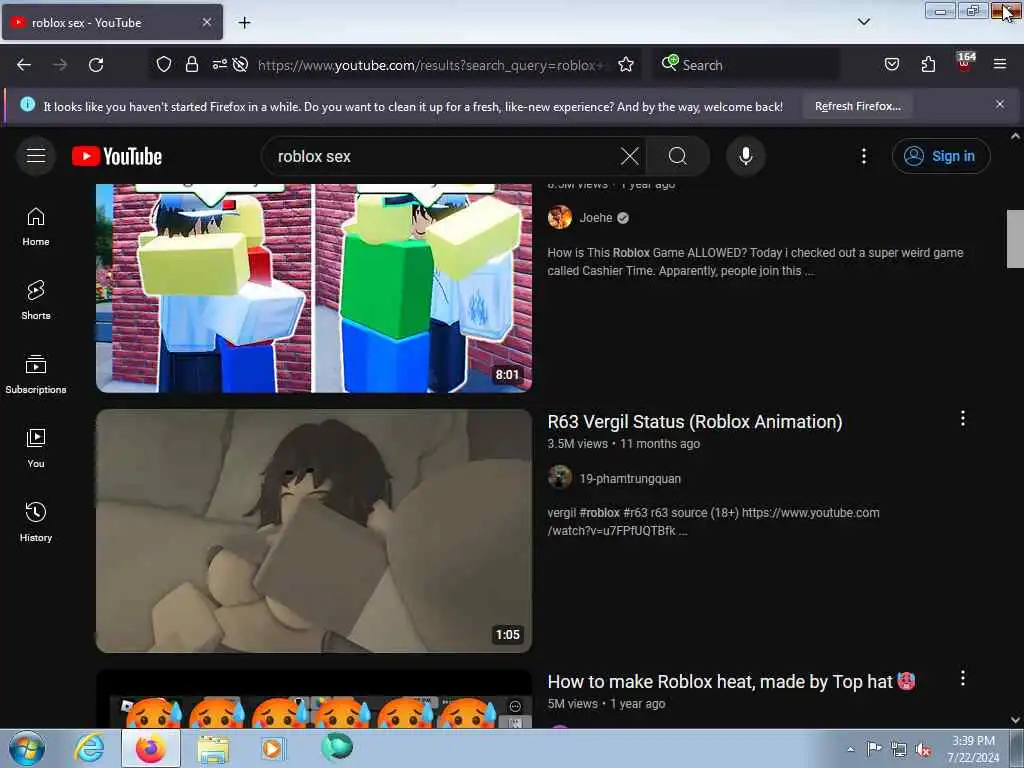Go back with the Firefox back arrow
Viewport: 1024px width, 768px height.
(24, 65)
